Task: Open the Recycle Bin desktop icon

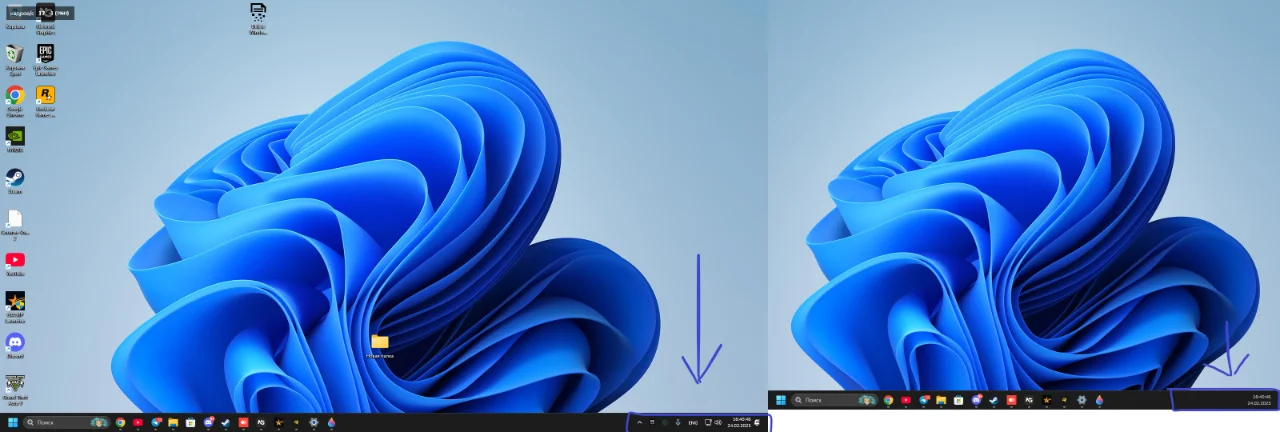Action: point(15,53)
